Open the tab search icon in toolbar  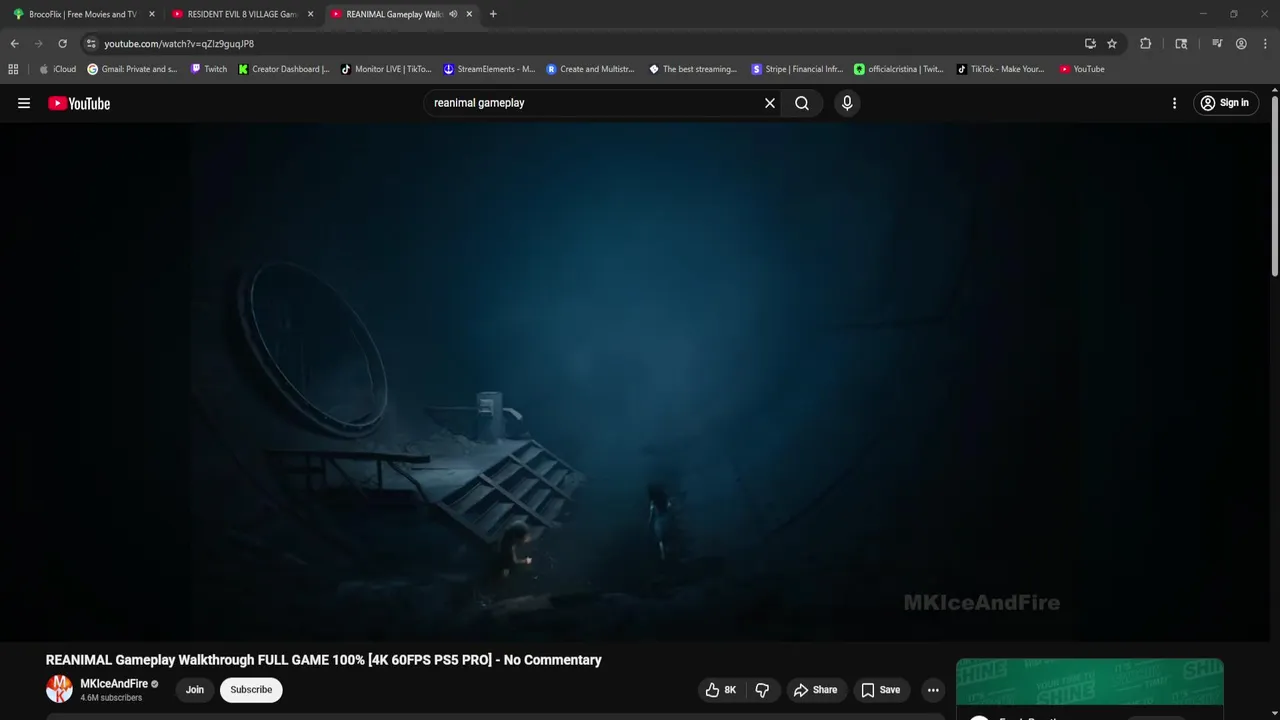coord(1181,44)
